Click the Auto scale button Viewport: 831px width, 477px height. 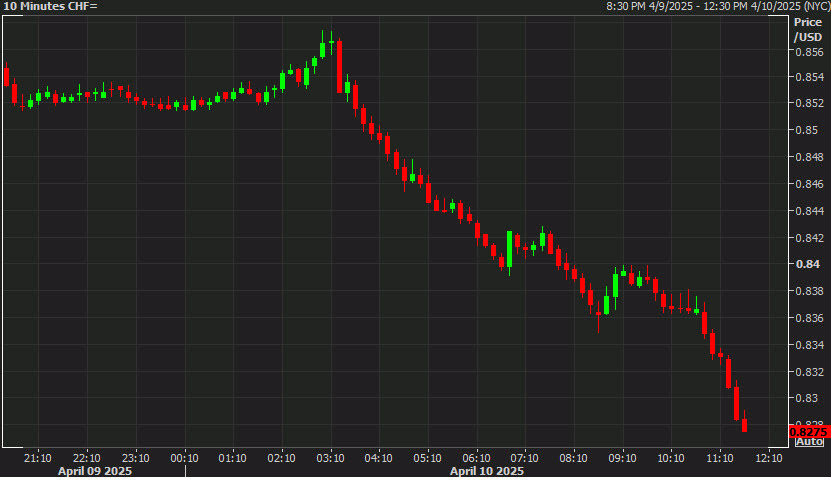(809, 441)
